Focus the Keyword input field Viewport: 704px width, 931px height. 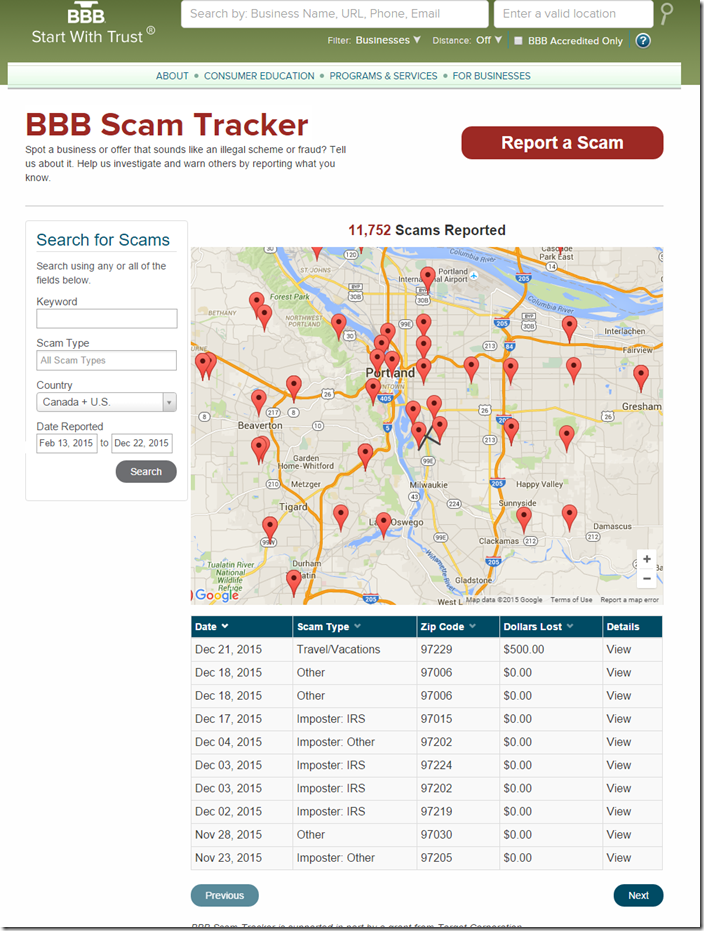(x=106, y=319)
